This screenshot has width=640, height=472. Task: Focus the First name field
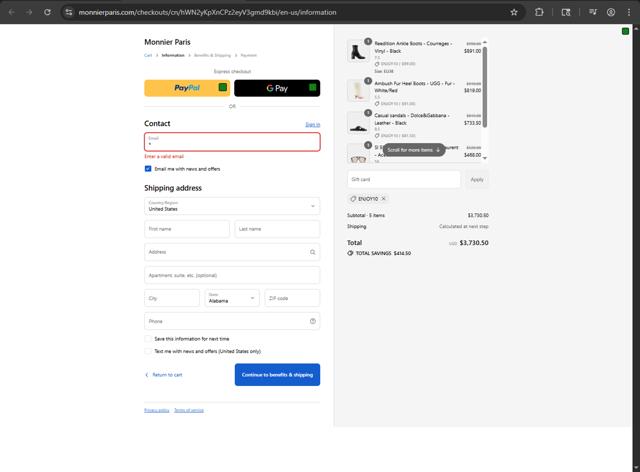click(187, 229)
